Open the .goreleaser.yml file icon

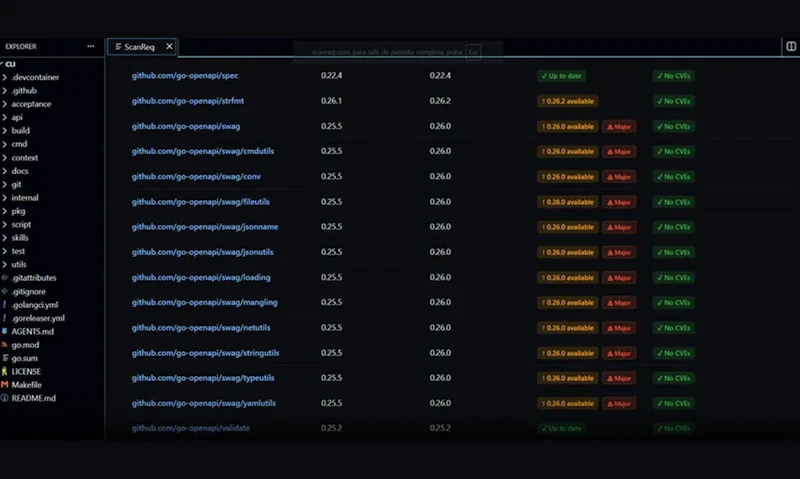coord(5,318)
